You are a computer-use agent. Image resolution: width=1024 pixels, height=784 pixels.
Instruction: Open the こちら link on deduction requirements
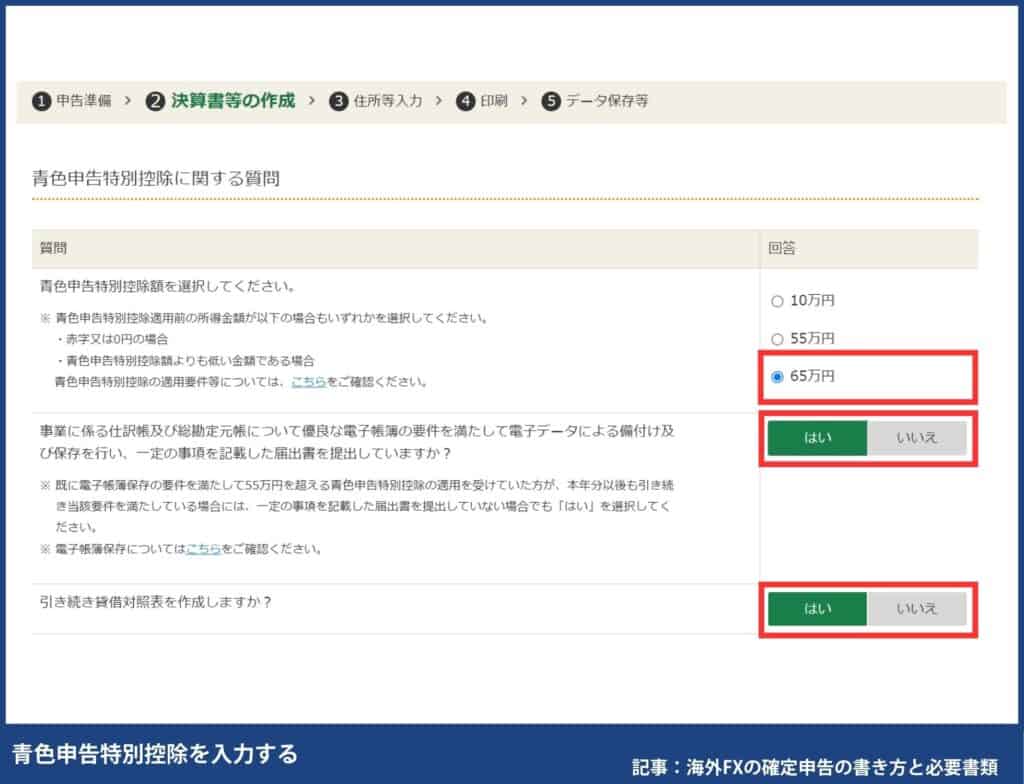coord(308,382)
